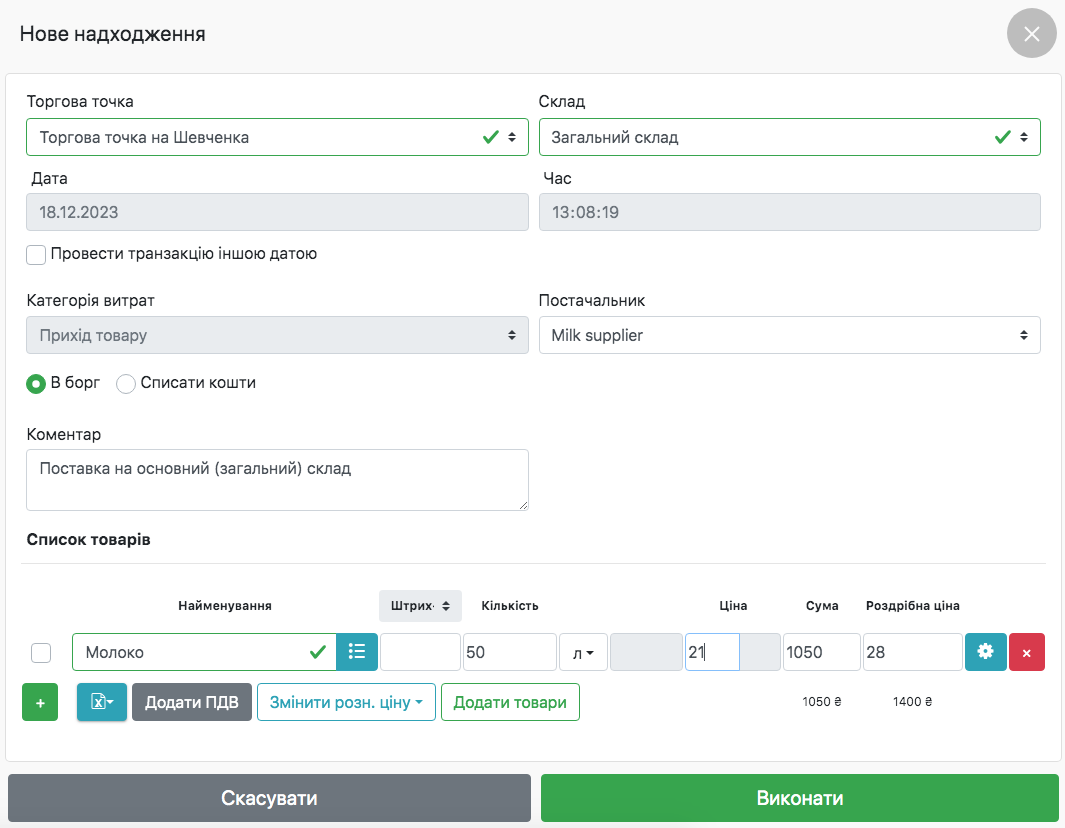This screenshot has height=828, width=1065.
Task: Open the Торгова точка dropdown
Action: (x=277, y=138)
